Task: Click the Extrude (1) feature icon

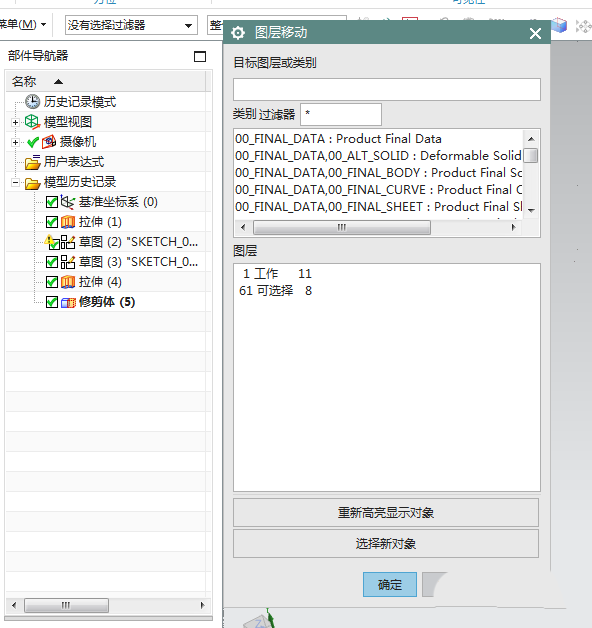Action: (x=68, y=222)
